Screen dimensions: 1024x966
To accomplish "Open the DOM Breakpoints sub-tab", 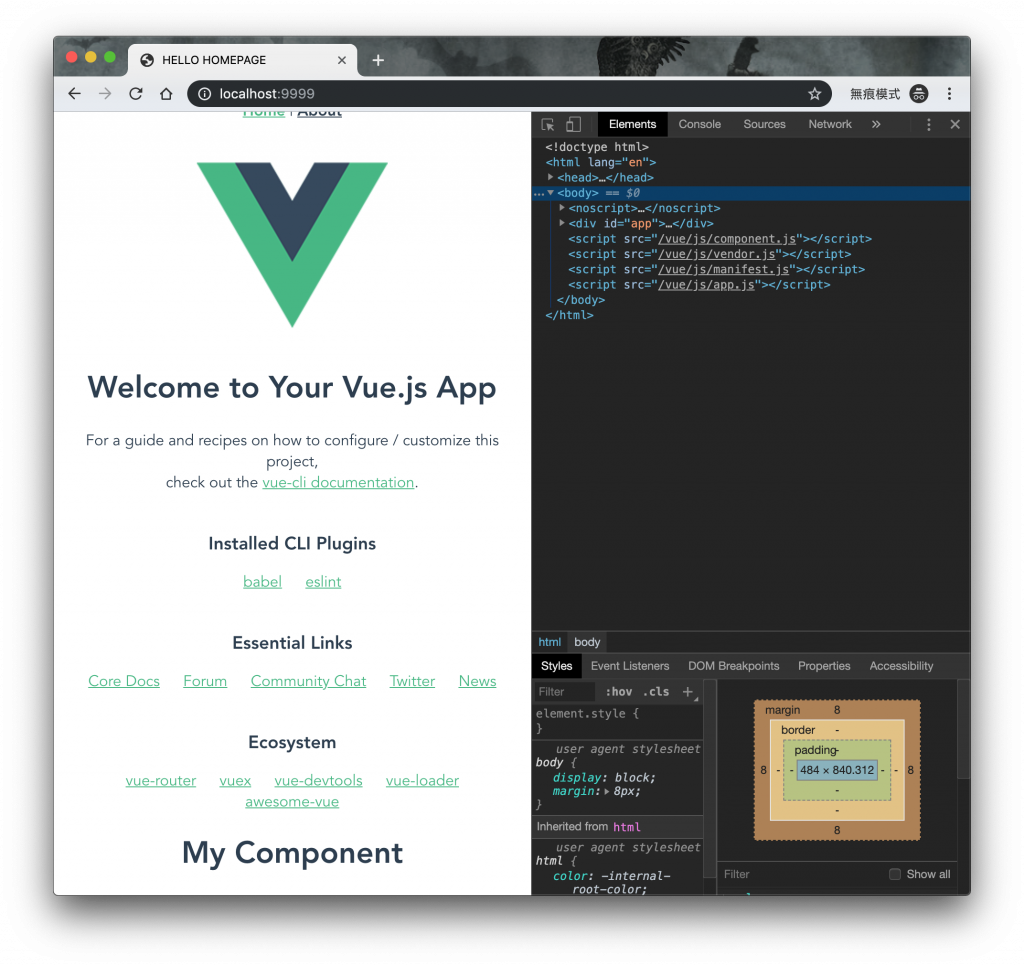I will click(x=733, y=666).
